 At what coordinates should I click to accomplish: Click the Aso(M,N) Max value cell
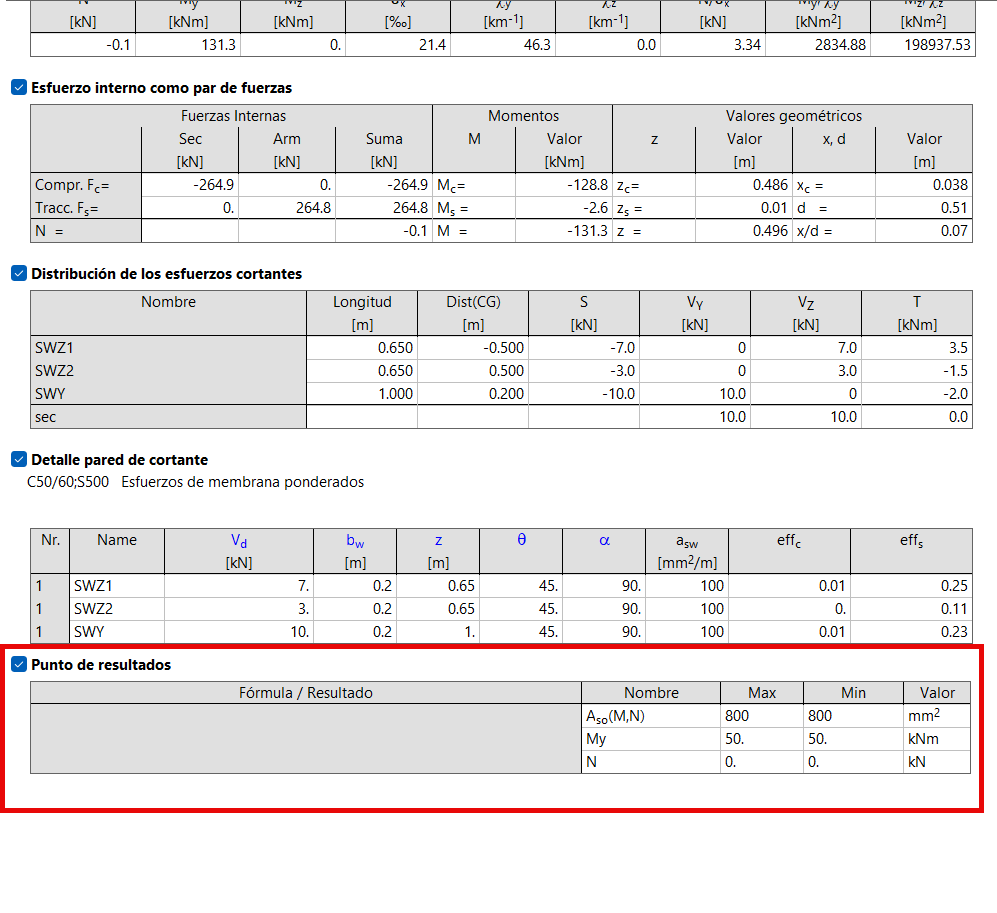(x=761, y=716)
